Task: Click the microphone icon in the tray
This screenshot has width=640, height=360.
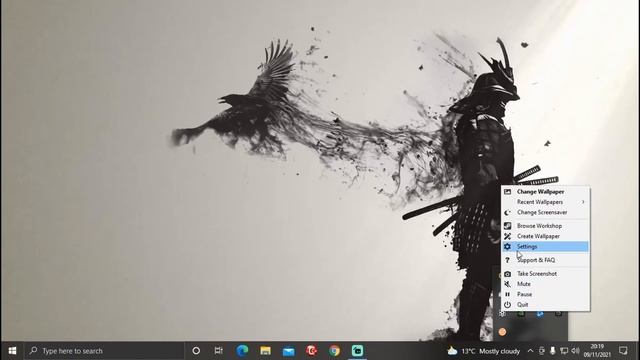Action: tap(553, 351)
